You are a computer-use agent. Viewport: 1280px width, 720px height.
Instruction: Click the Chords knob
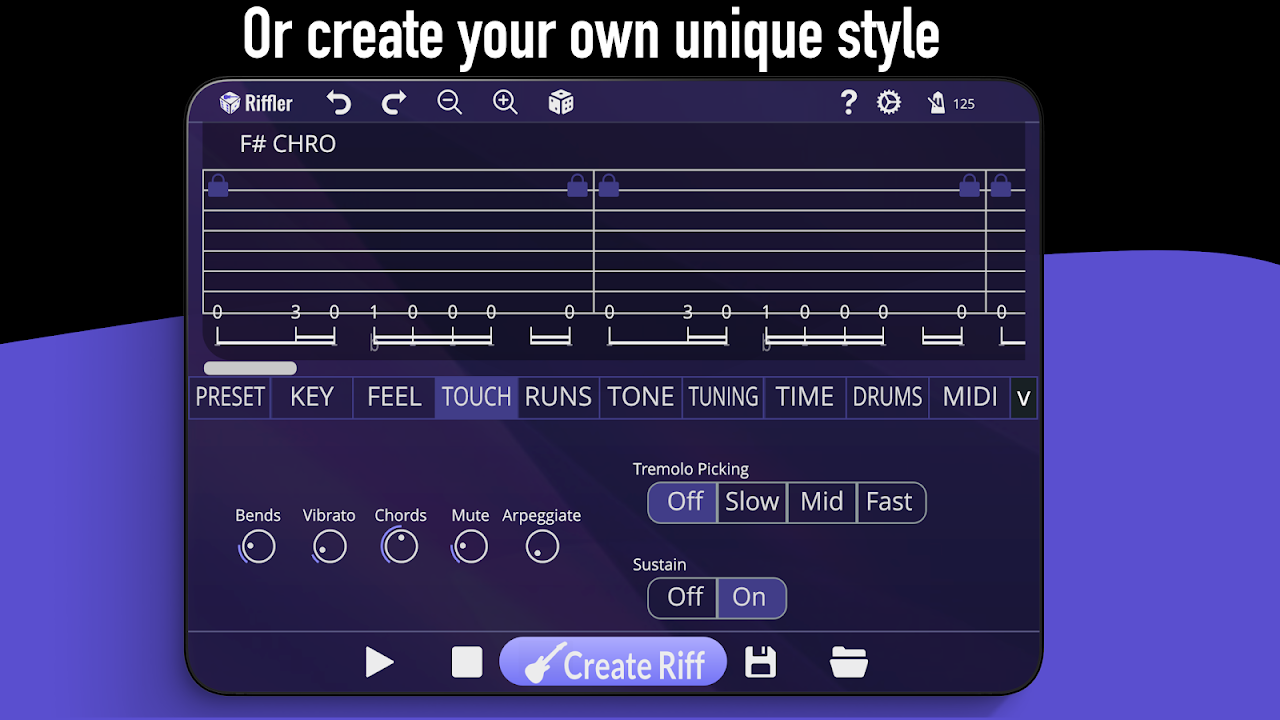pos(400,547)
